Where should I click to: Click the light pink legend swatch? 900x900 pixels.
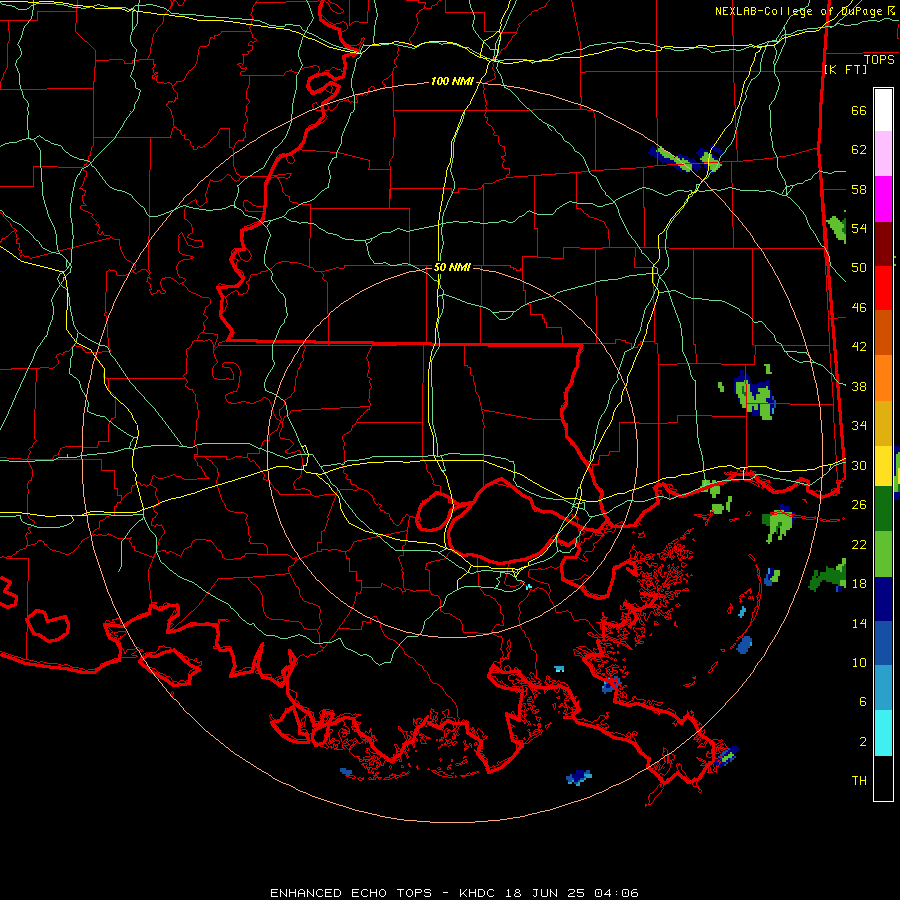pos(883,154)
